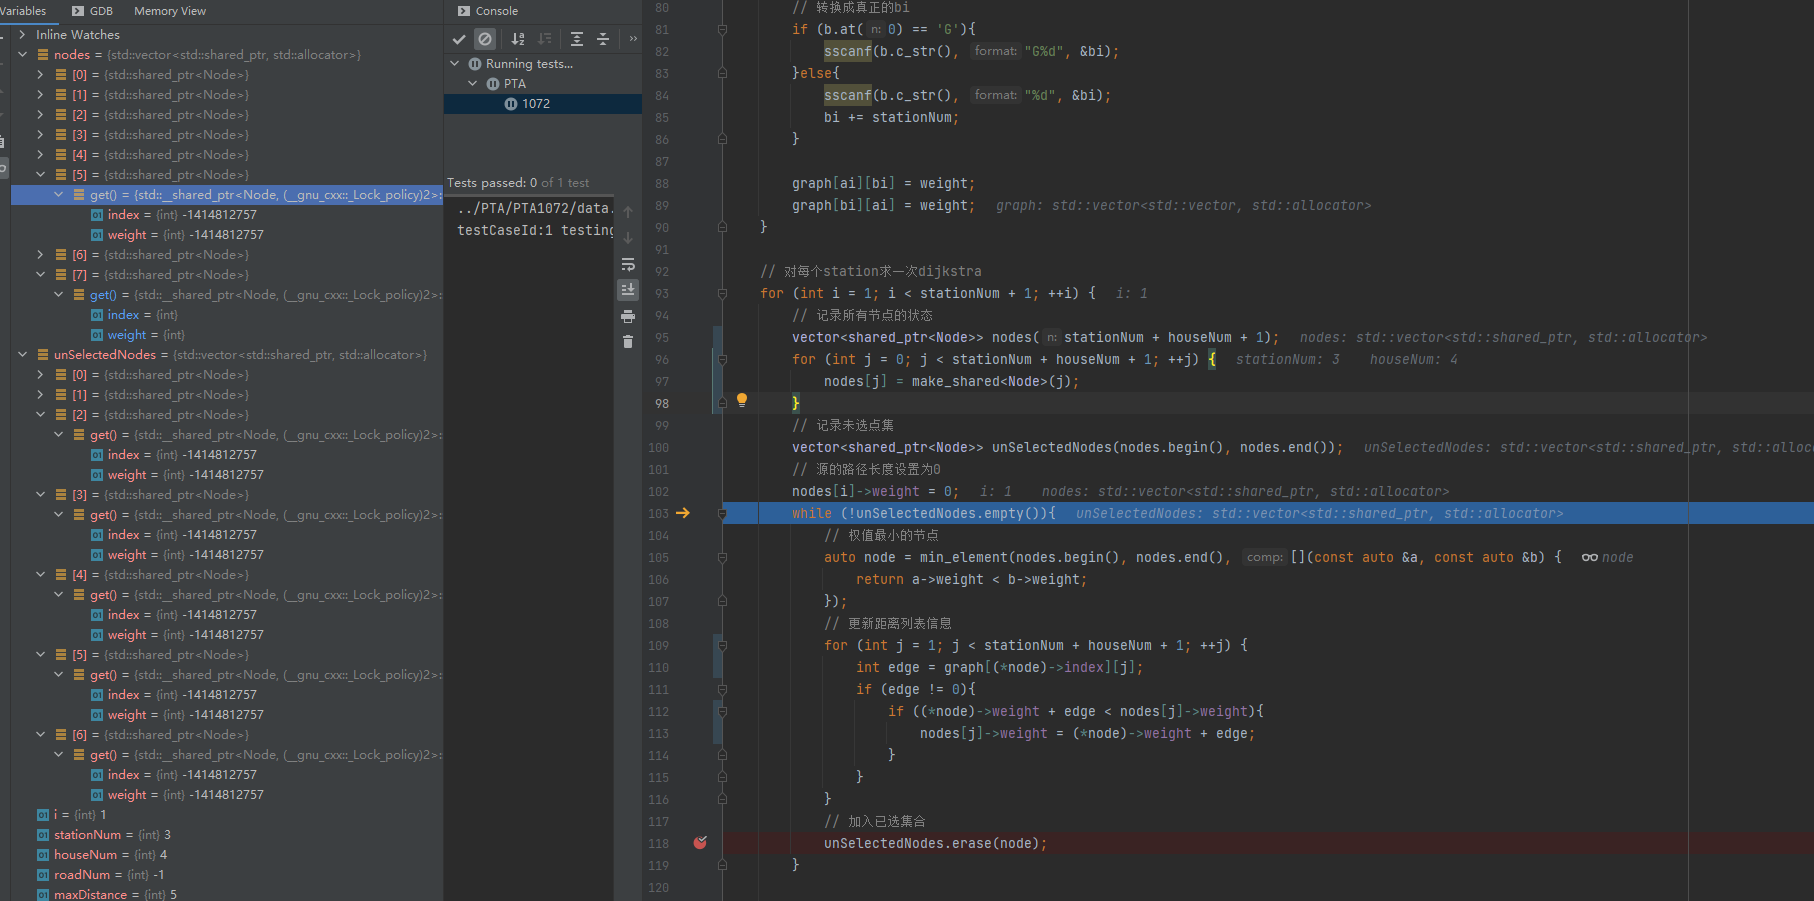Fold the inner for loop at line 109
This screenshot has height=901, width=1814.
[722, 645]
